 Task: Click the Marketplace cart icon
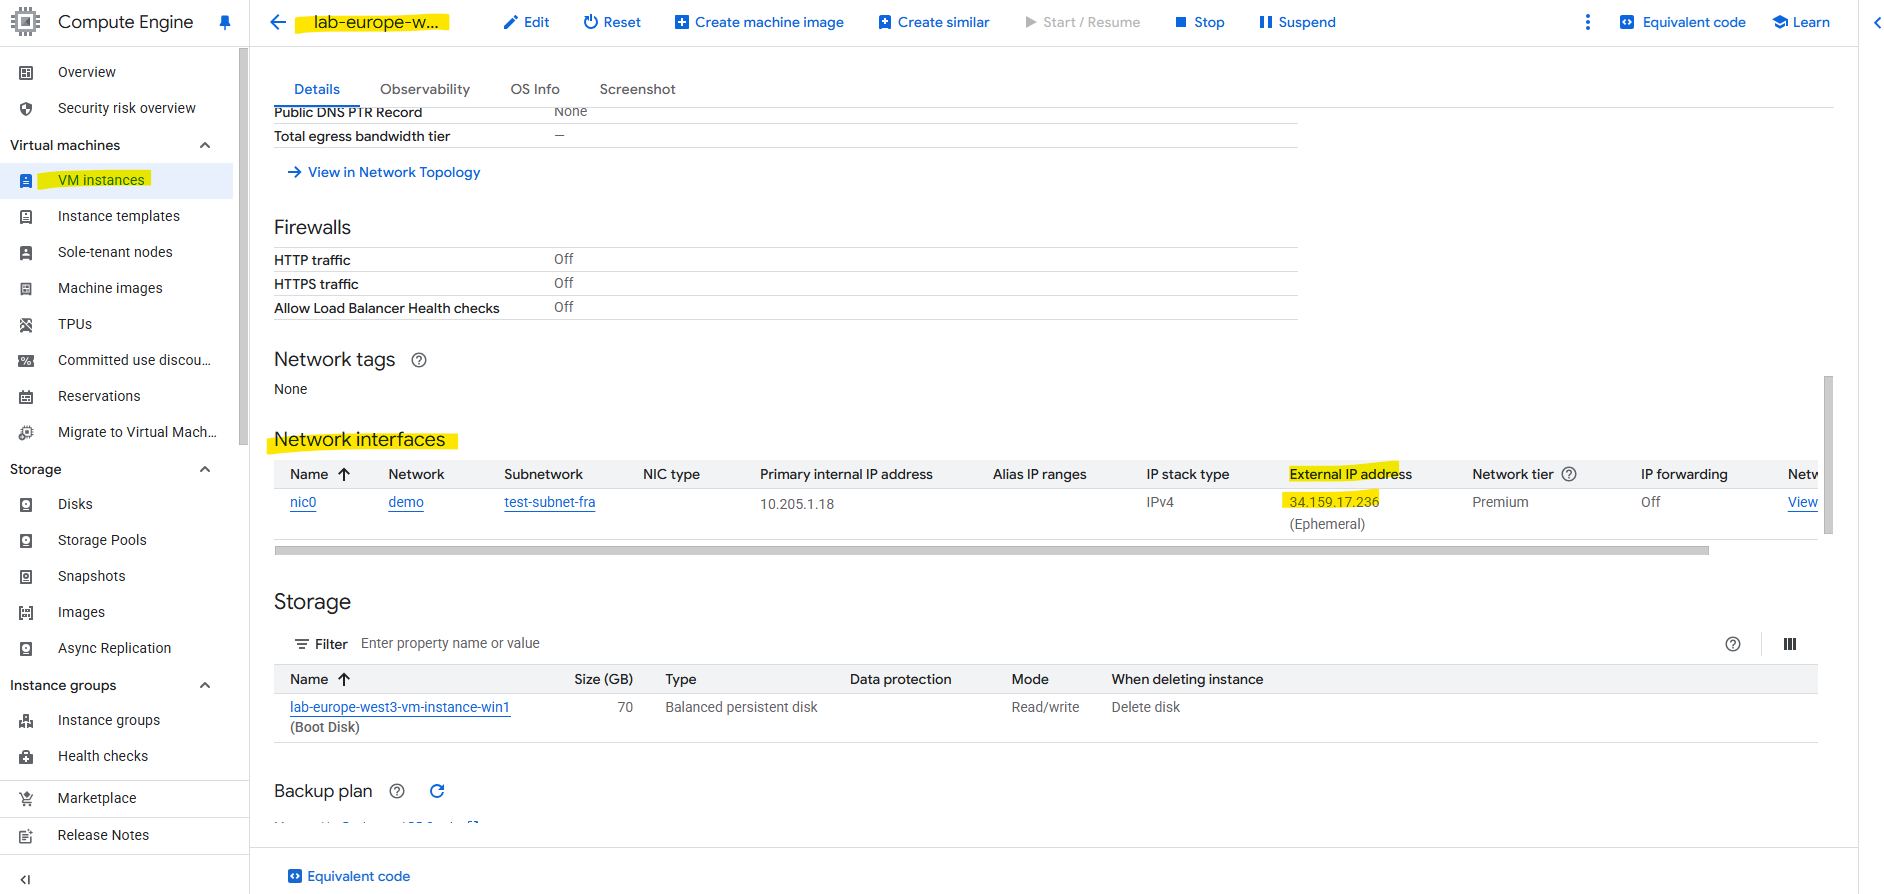click(x=26, y=798)
